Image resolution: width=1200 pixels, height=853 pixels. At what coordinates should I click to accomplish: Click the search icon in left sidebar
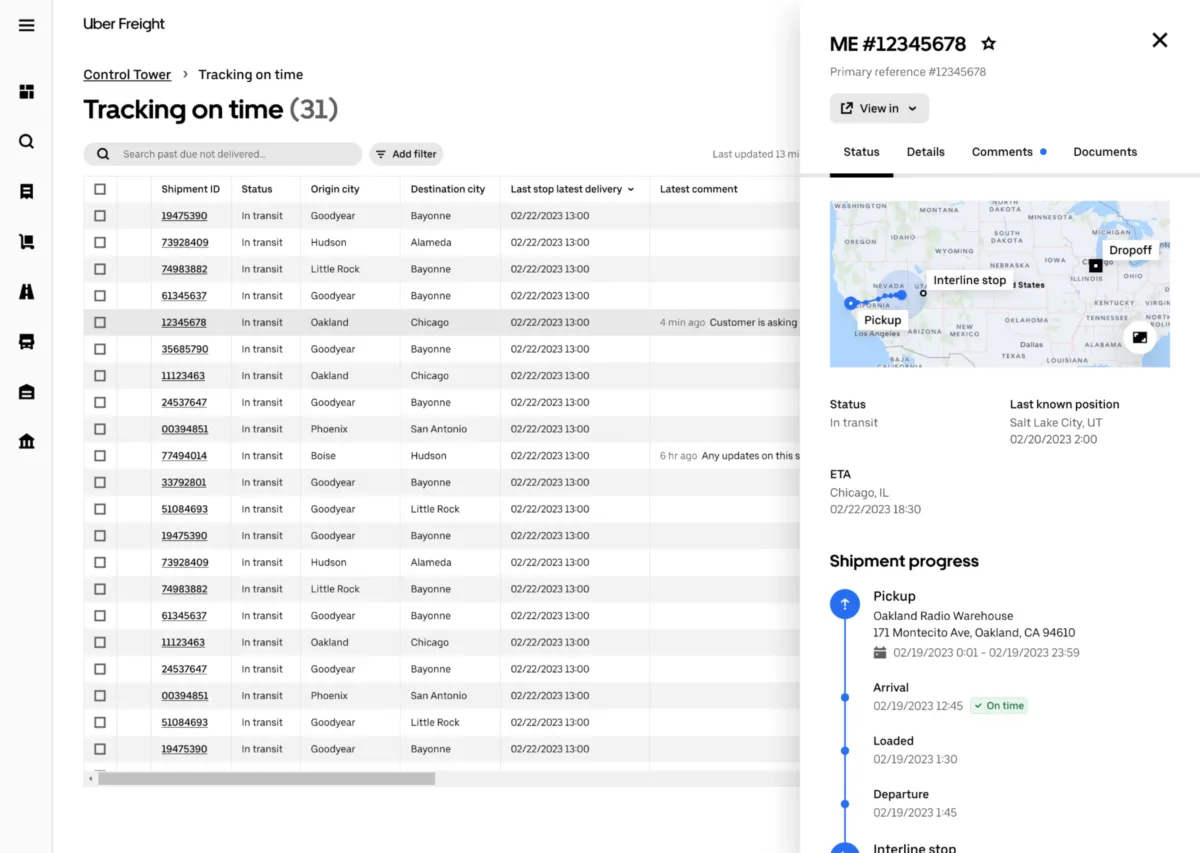click(x=27, y=141)
